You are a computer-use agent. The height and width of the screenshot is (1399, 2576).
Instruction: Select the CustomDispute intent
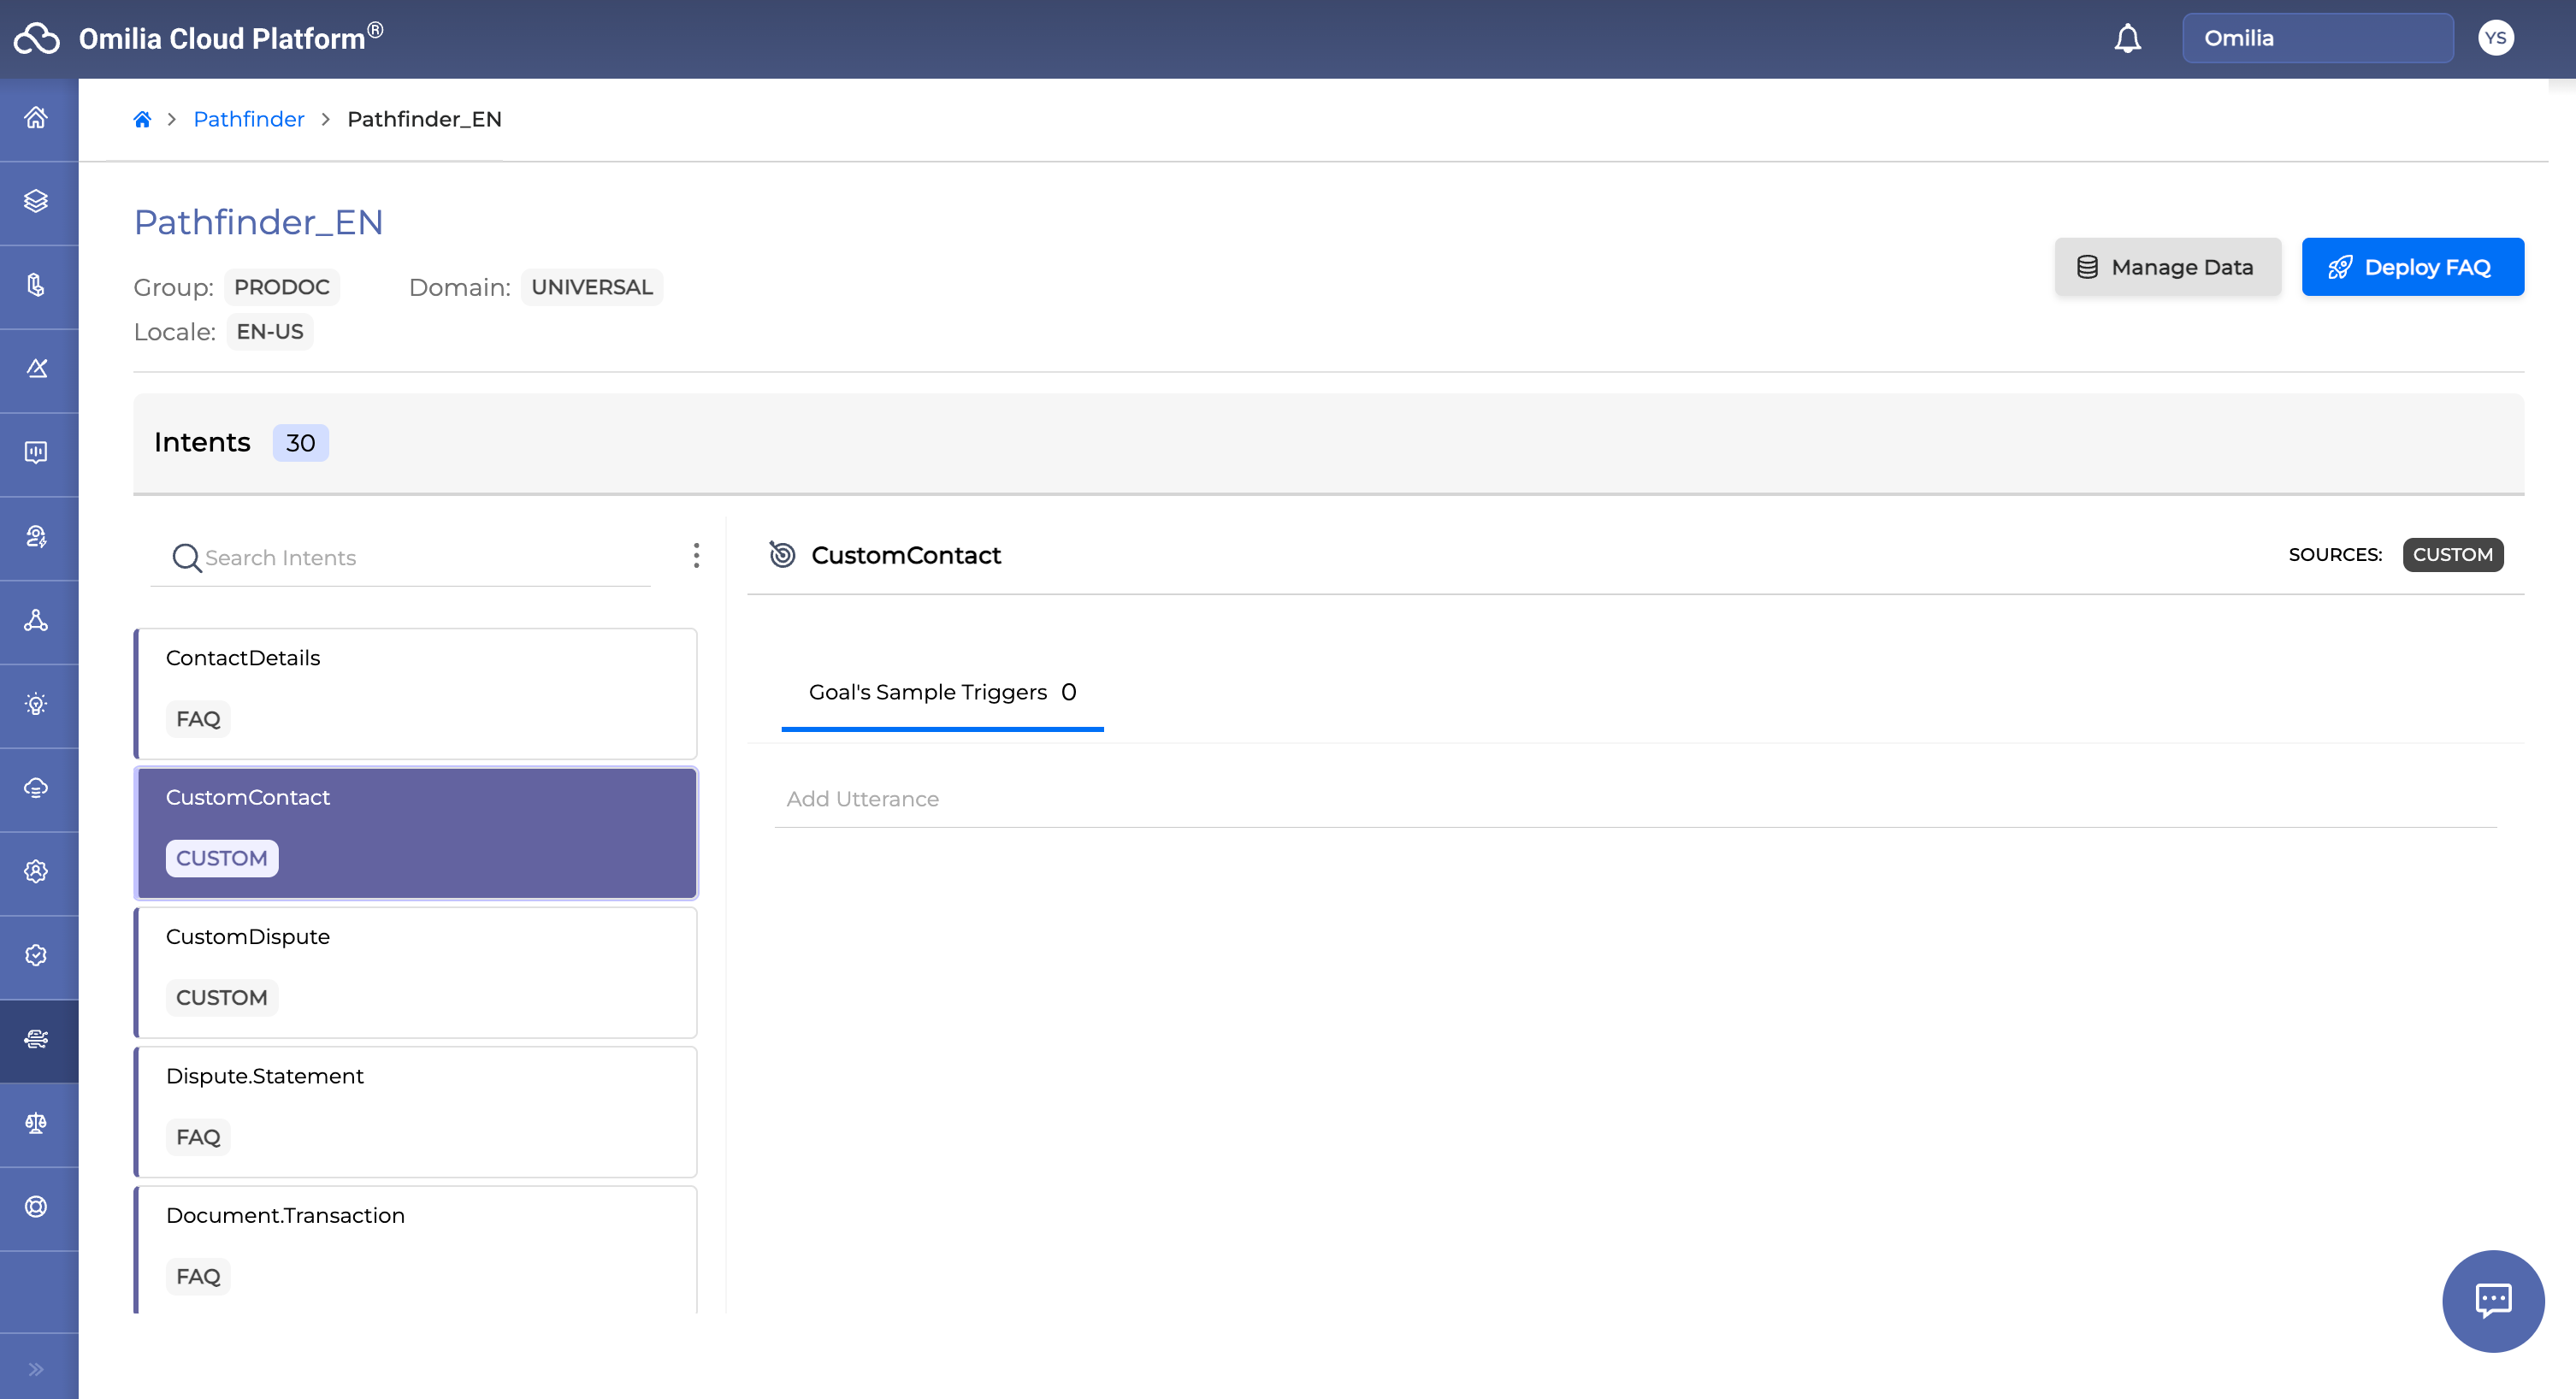pos(415,971)
